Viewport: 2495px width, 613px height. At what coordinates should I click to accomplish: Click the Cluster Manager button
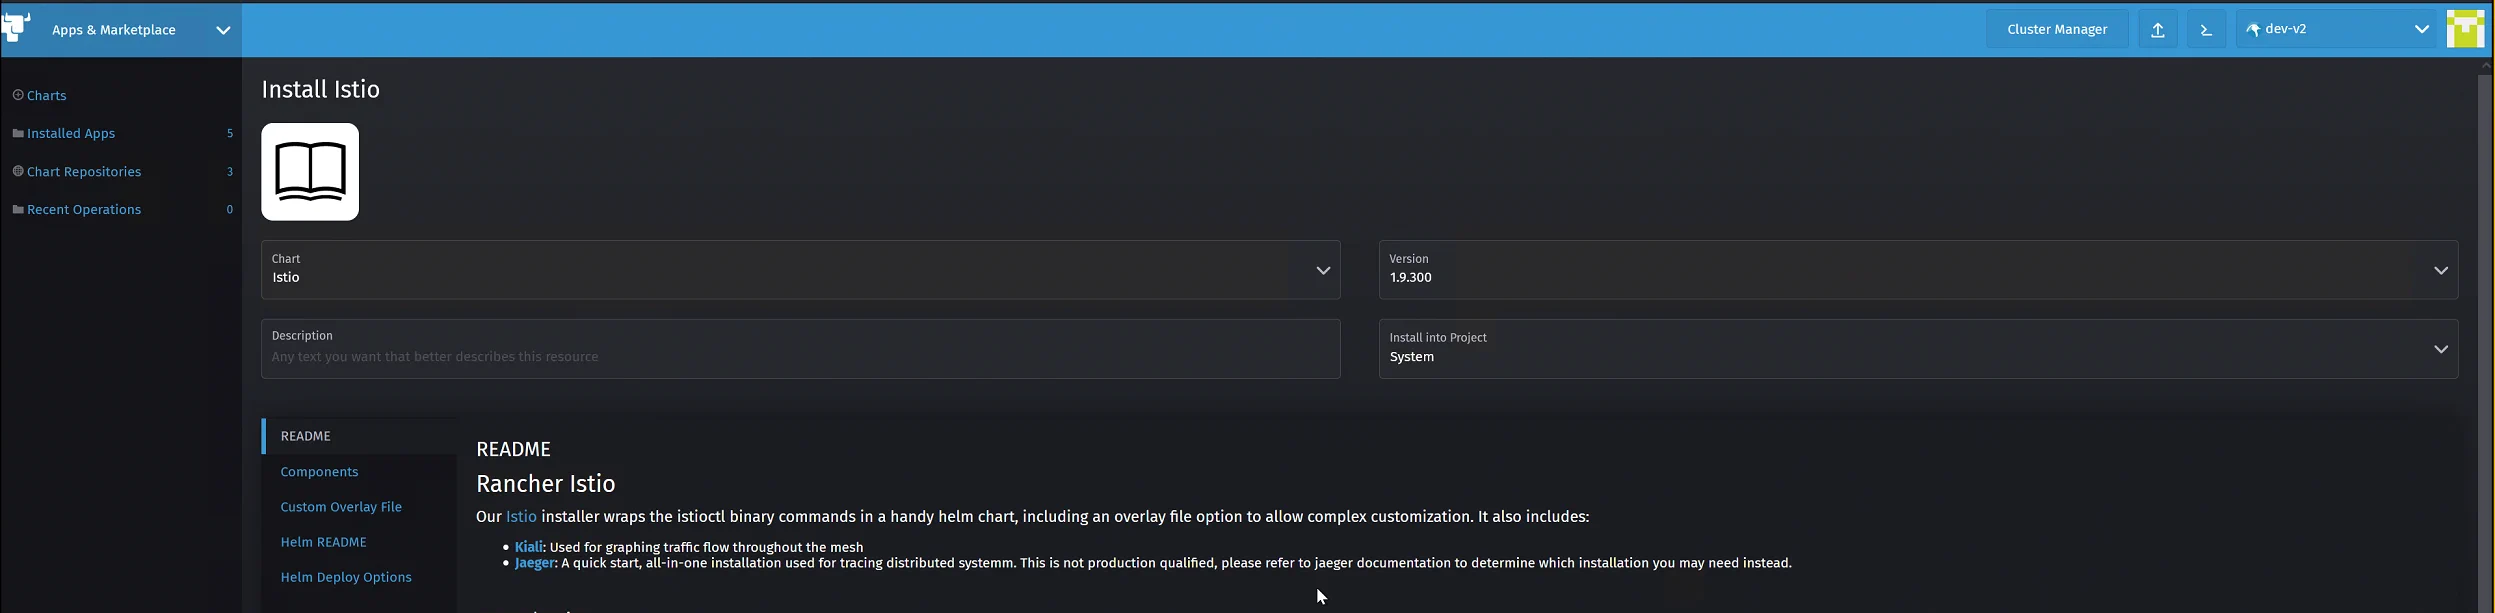[x=2056, y=28]
